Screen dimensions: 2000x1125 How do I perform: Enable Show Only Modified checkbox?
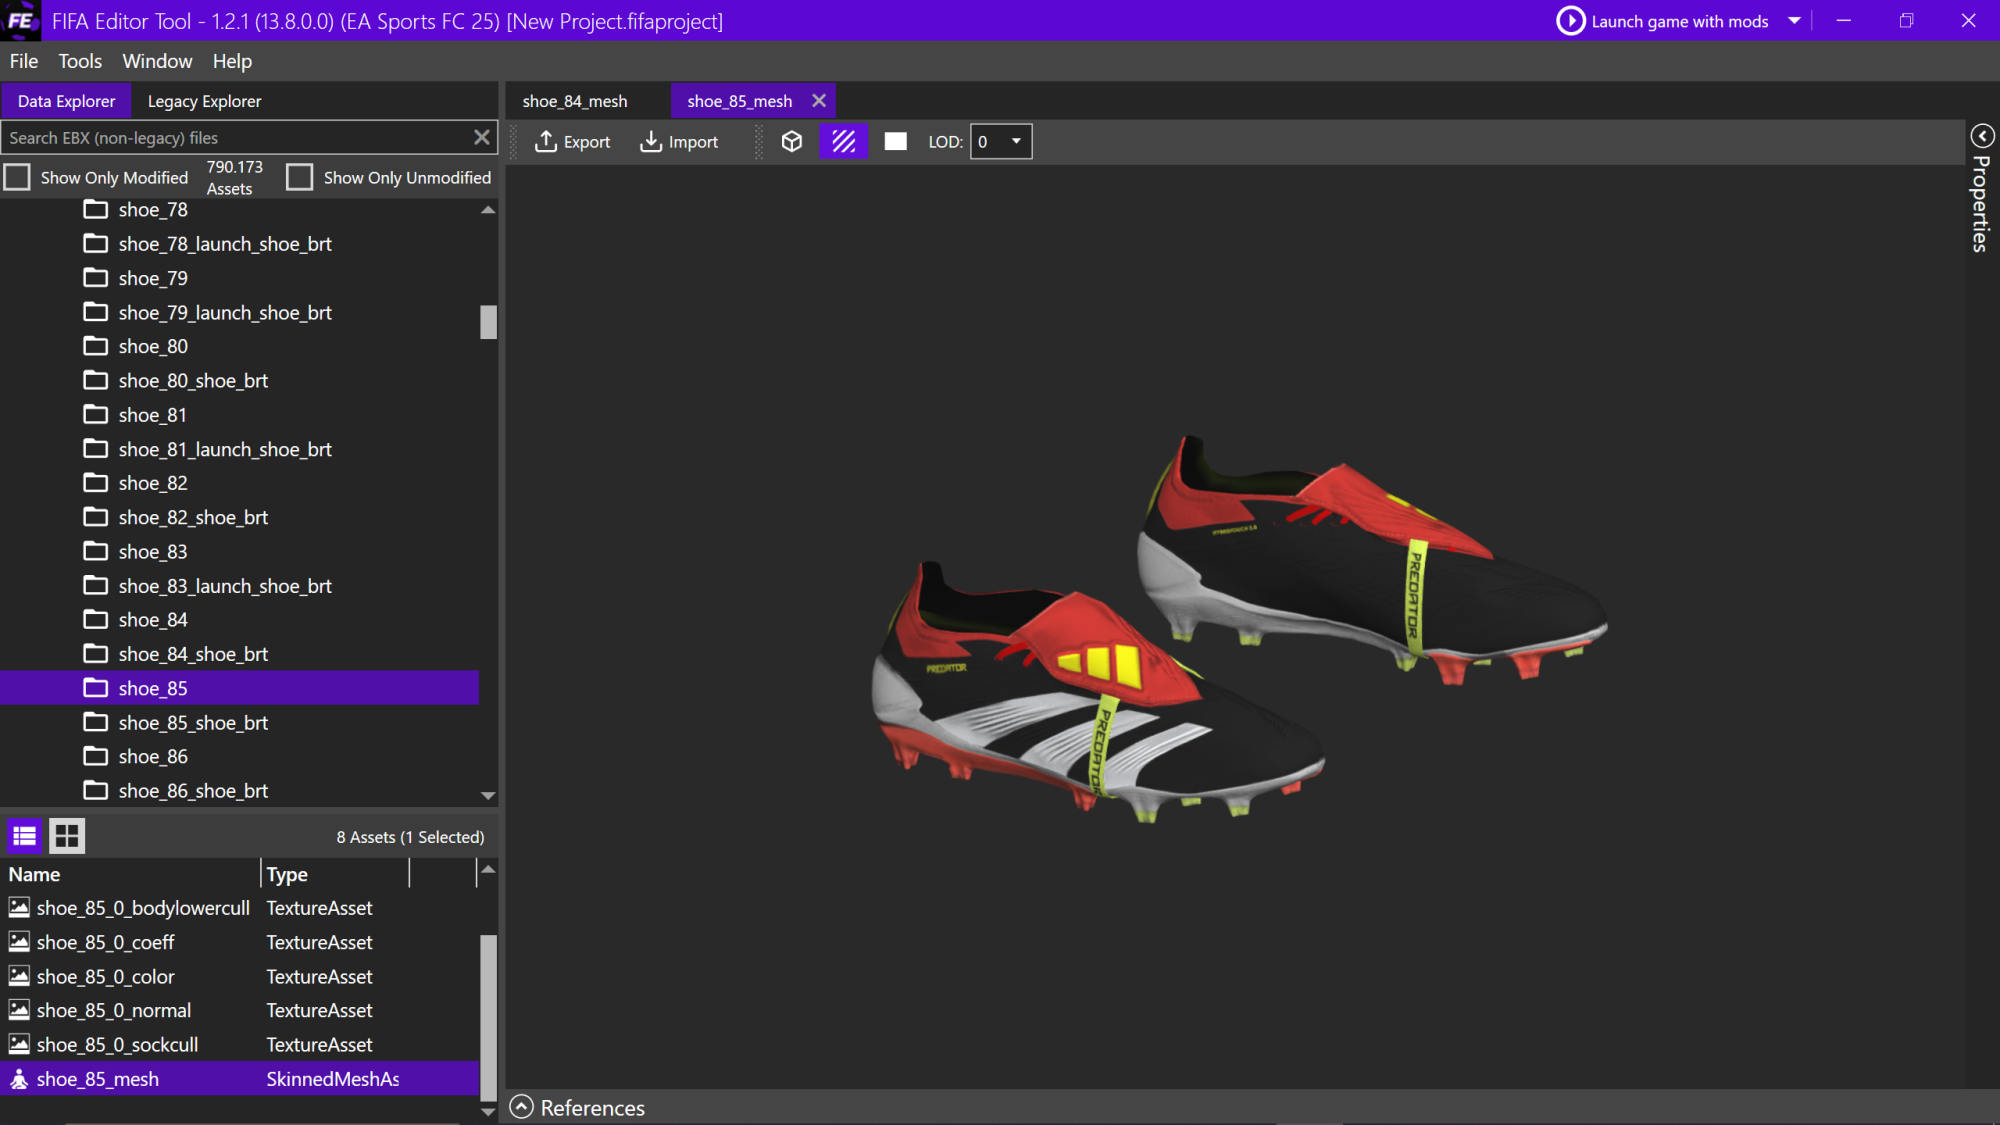17,177
